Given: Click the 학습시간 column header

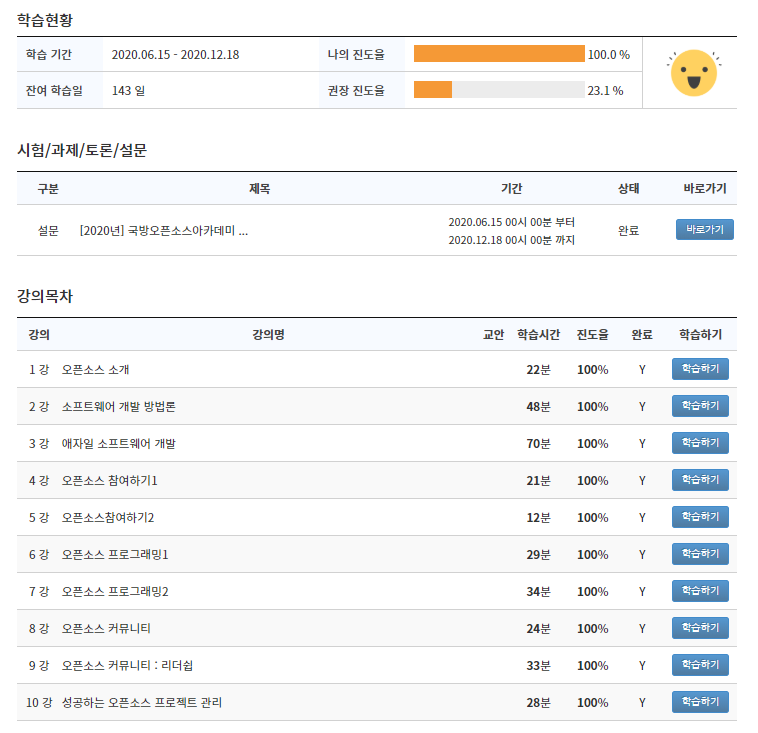Looking at the screenshot, I should point(539,335).
